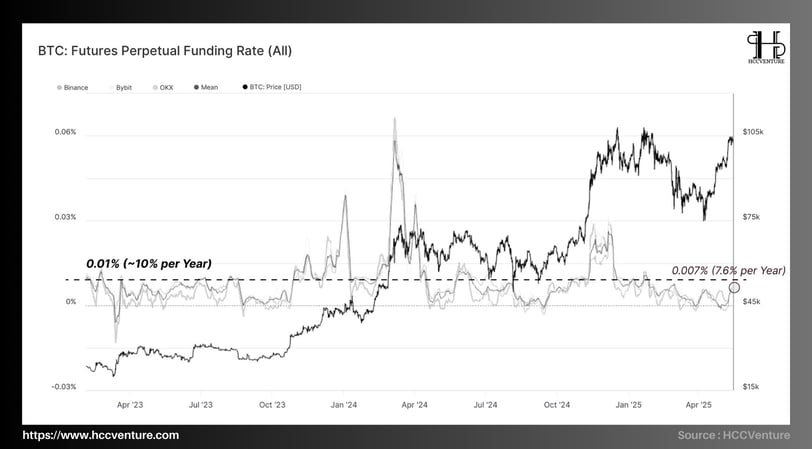The height and width of the screenshot is (449, 812).
Task: Click the 0.01% (~10% per Year) annotation
Action: tap(149, 264)
